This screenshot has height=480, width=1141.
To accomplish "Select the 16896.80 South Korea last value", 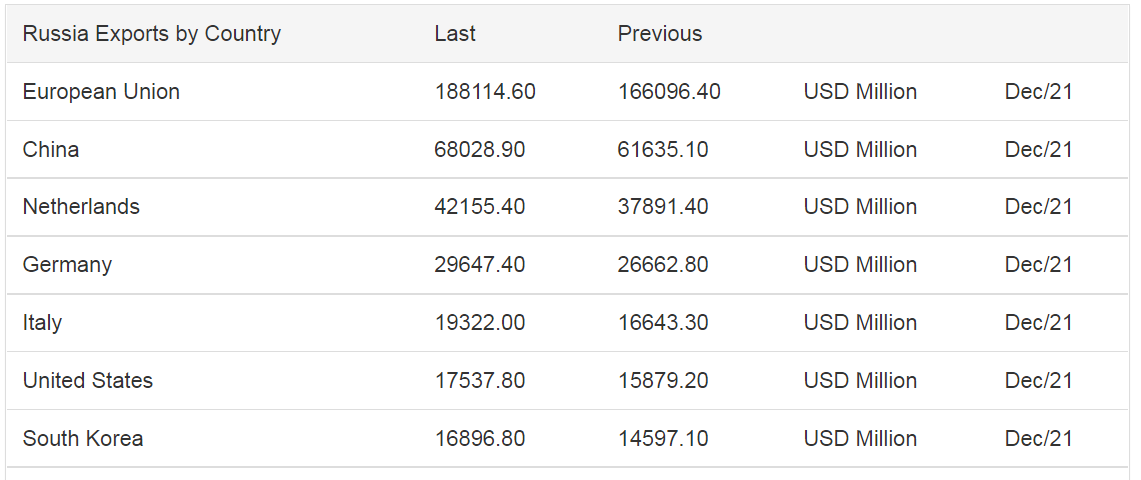I will point(480,439).
